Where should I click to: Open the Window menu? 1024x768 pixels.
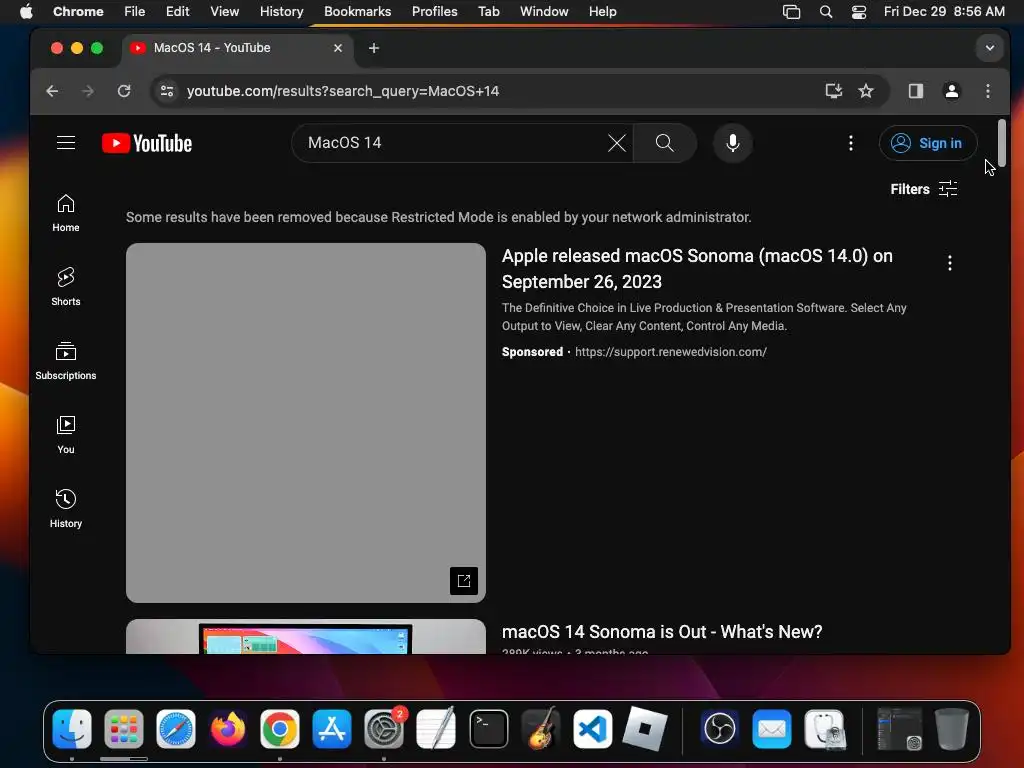[544, 12]
